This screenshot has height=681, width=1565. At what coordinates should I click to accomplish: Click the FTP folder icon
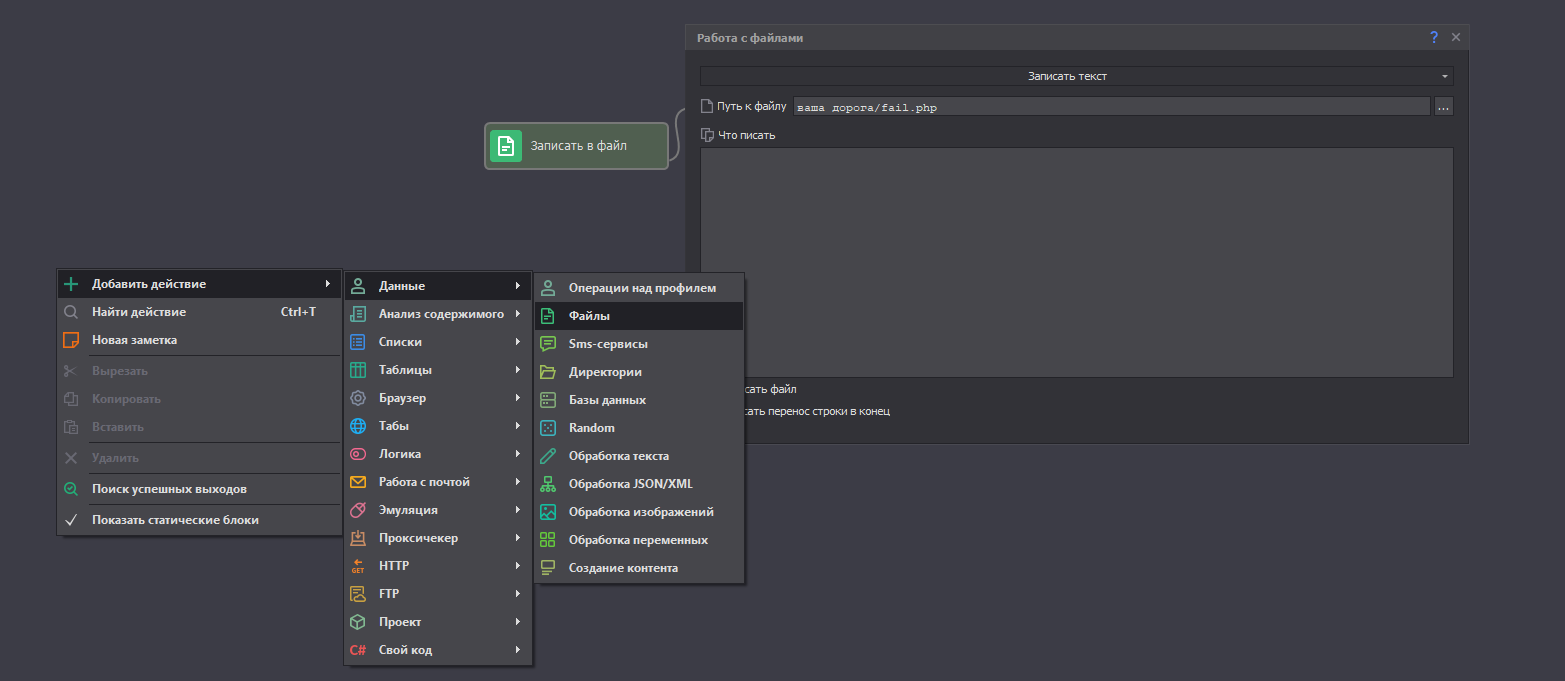(x=358, y=594)
